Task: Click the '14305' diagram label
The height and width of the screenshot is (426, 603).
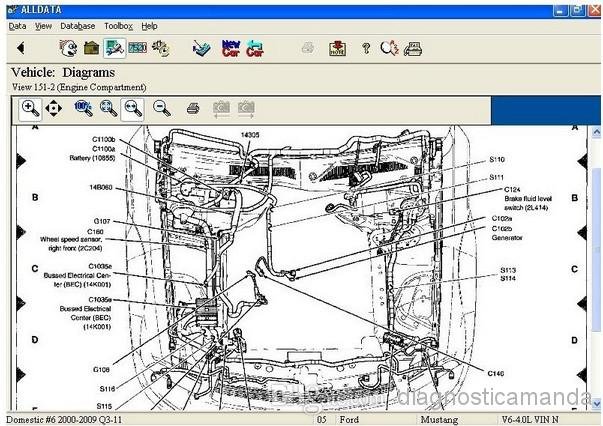Action: pos(250,135)
